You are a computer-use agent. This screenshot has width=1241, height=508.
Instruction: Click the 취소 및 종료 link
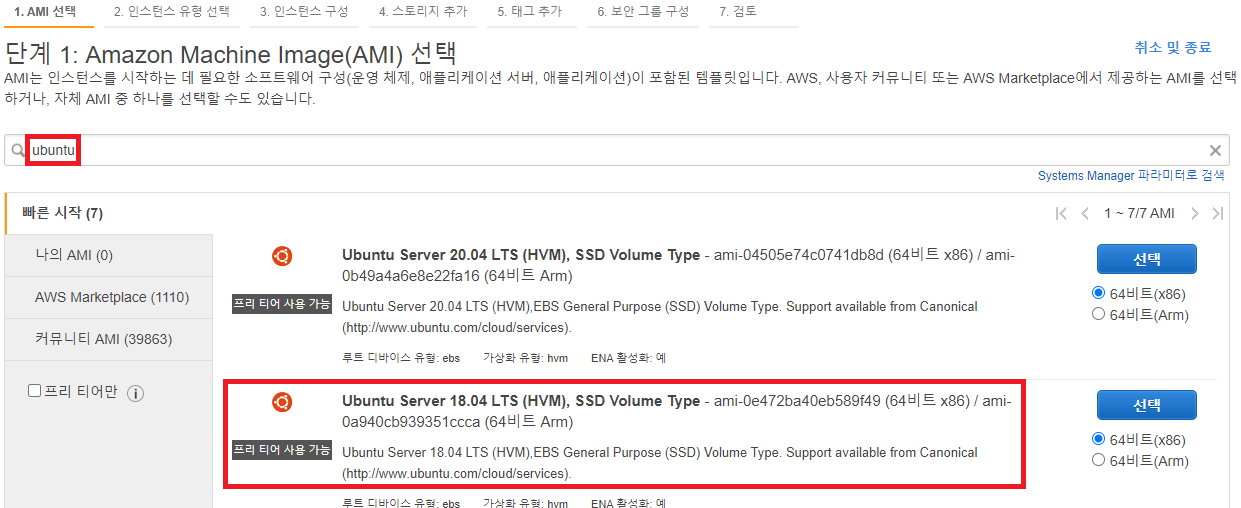(x=1172, y=47)
